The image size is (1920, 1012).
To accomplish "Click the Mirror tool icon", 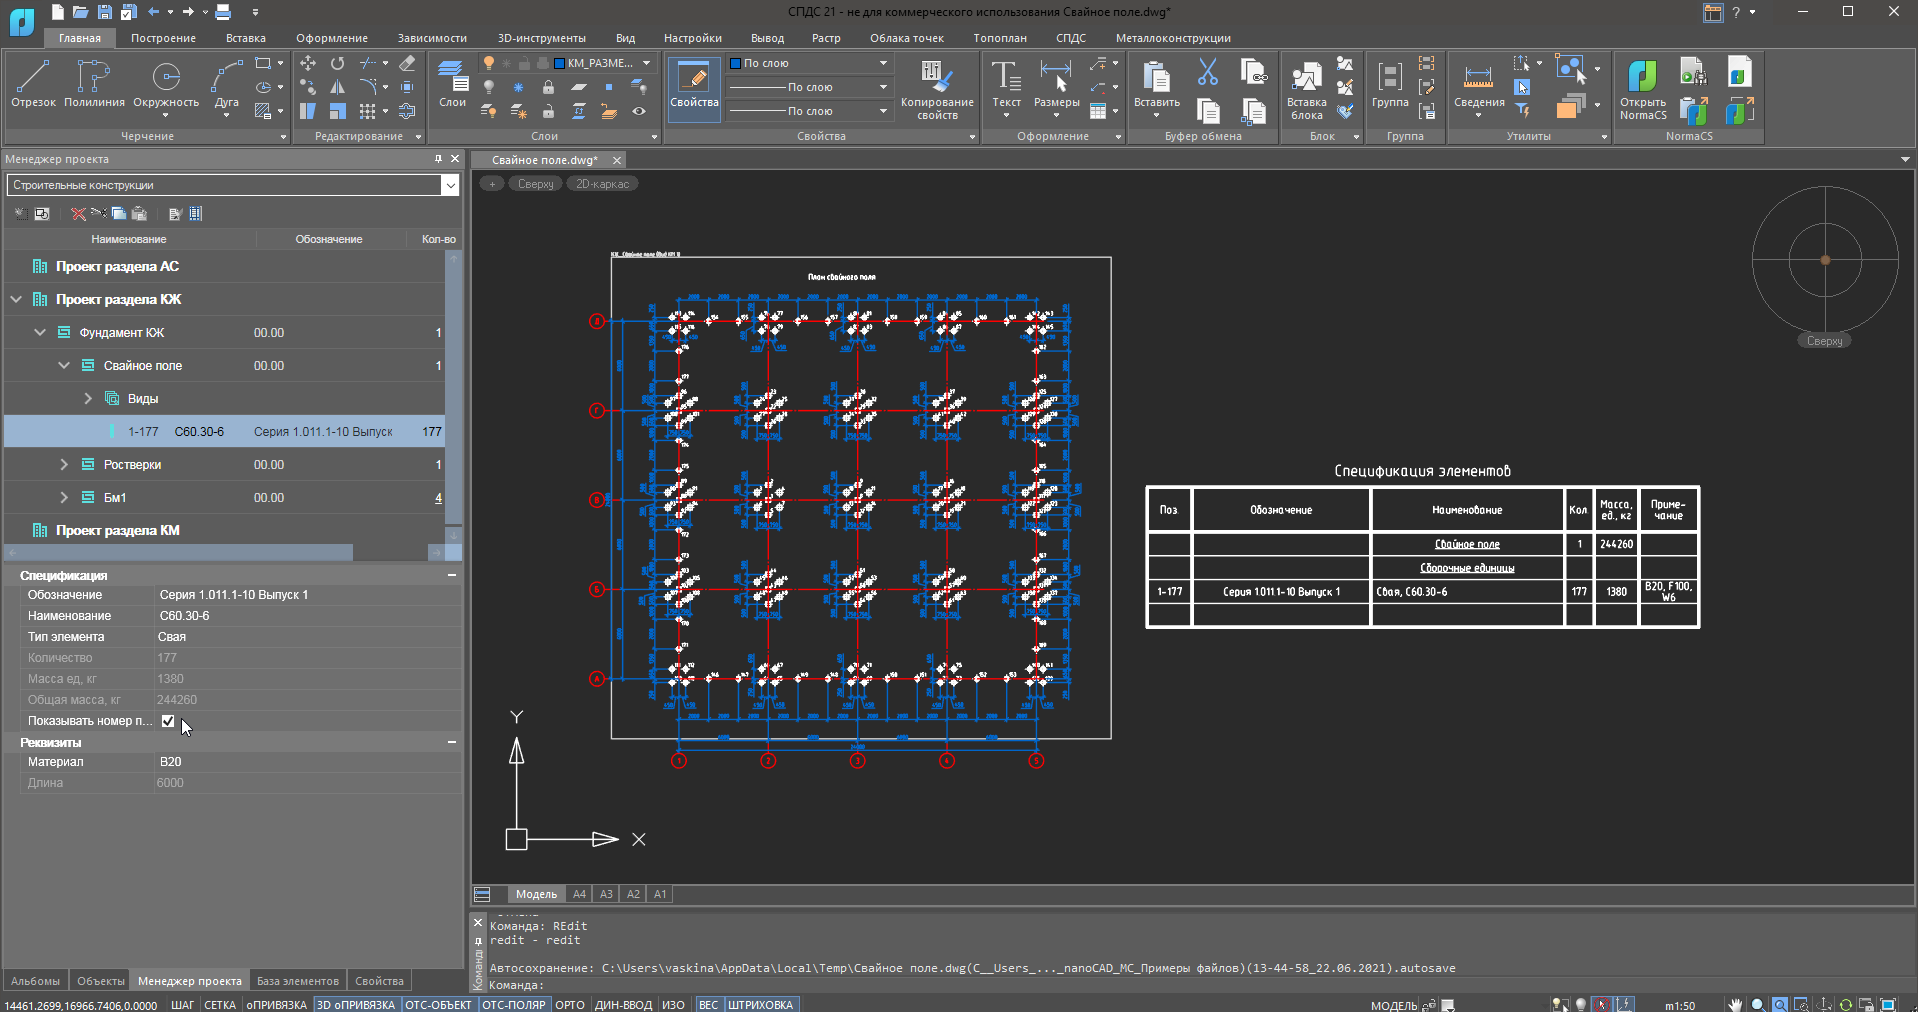I will (x=338, y=87).
